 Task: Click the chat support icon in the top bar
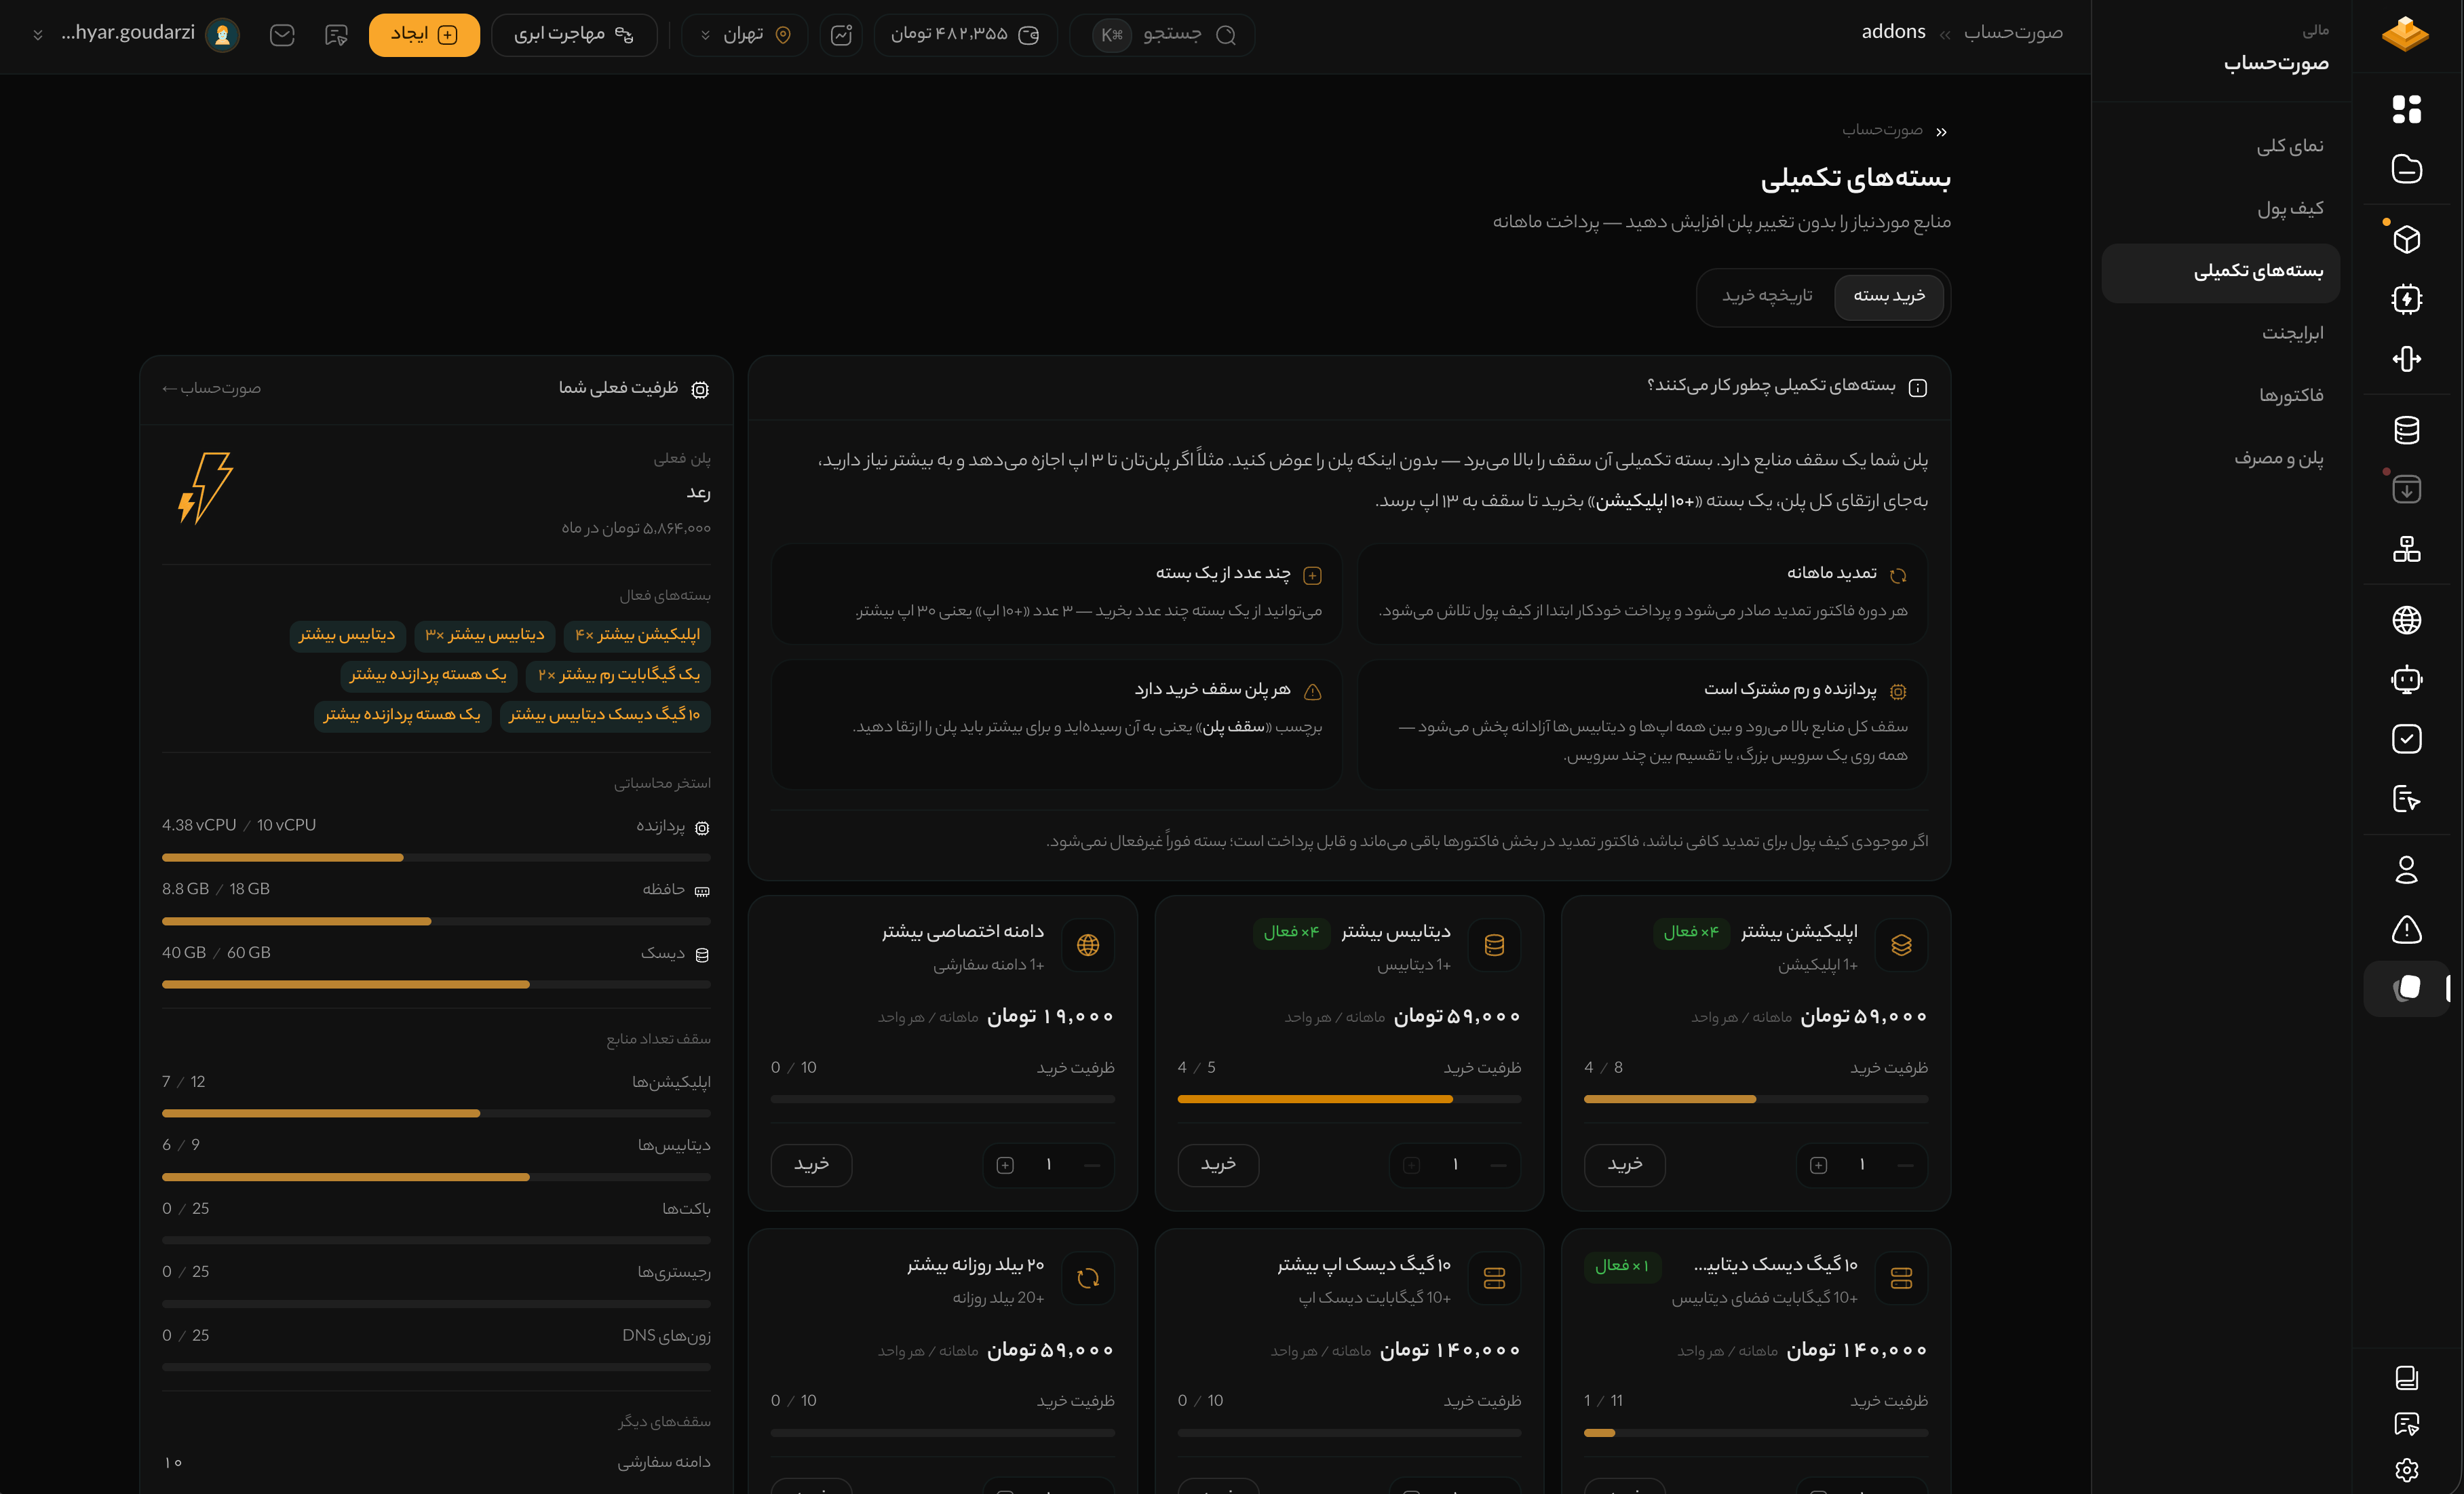tap(336, 35)
